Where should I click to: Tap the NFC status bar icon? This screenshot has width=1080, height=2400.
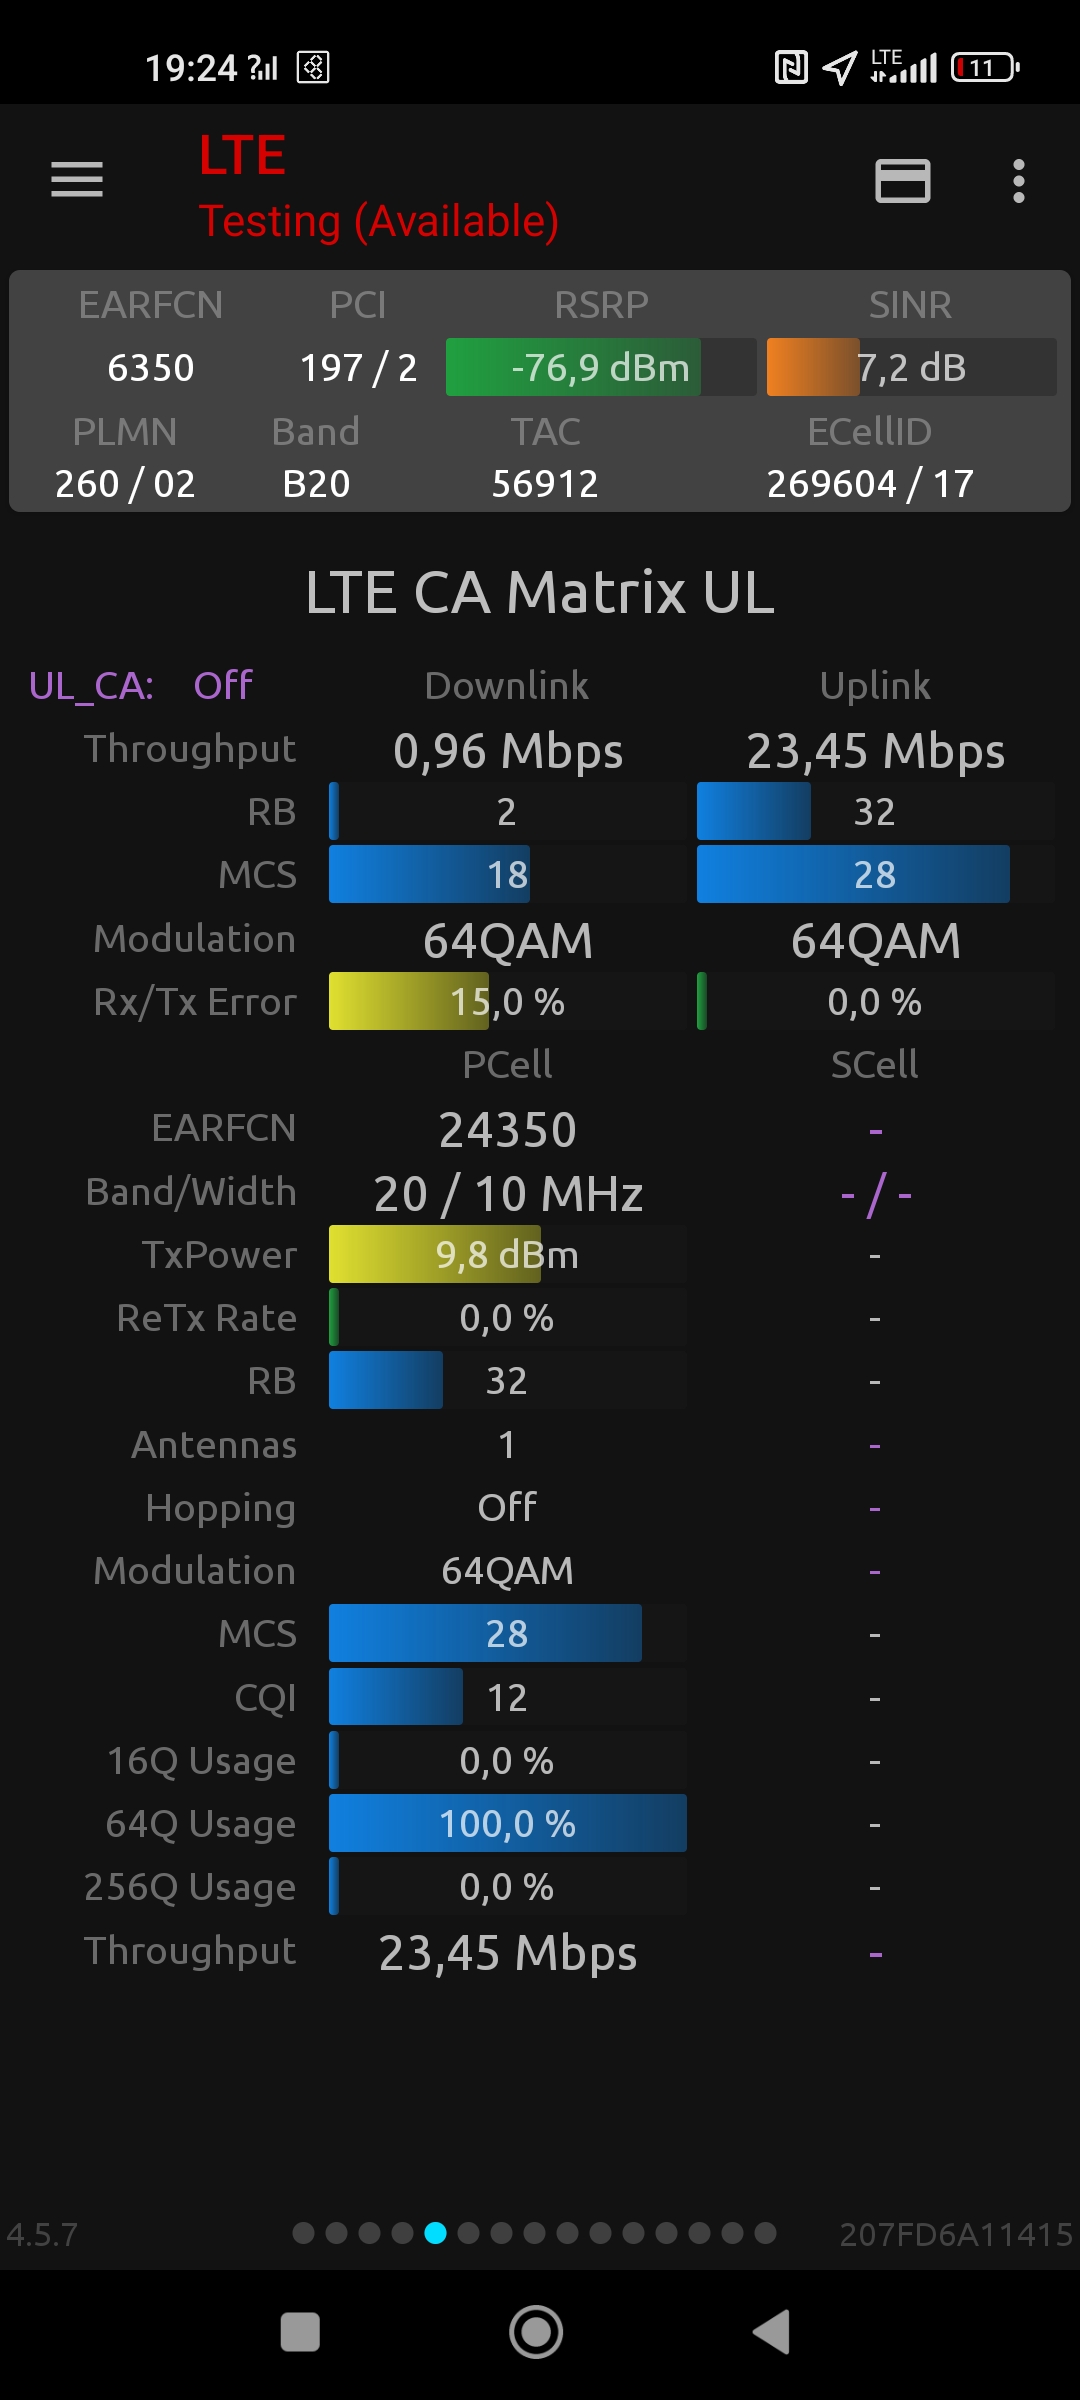coord(791,68)
